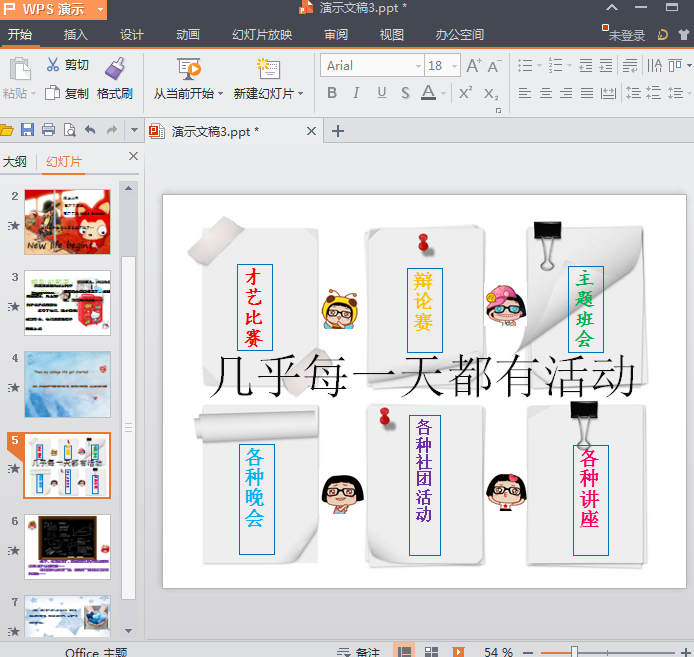
Task: Expand the New Slide (新建幻灯片) dropdown arrow
Action: [301, 94]
